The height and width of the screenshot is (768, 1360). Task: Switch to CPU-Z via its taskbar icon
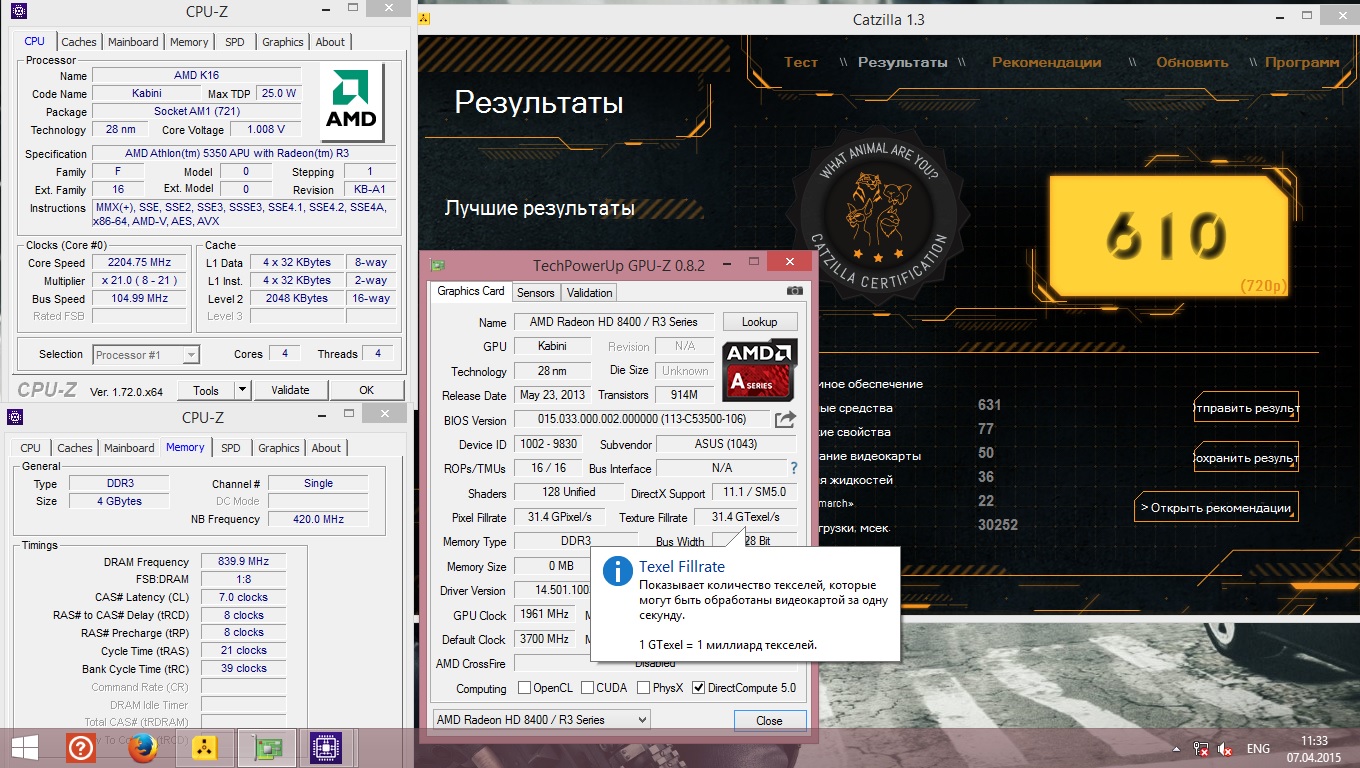click(x=325, y=747)
